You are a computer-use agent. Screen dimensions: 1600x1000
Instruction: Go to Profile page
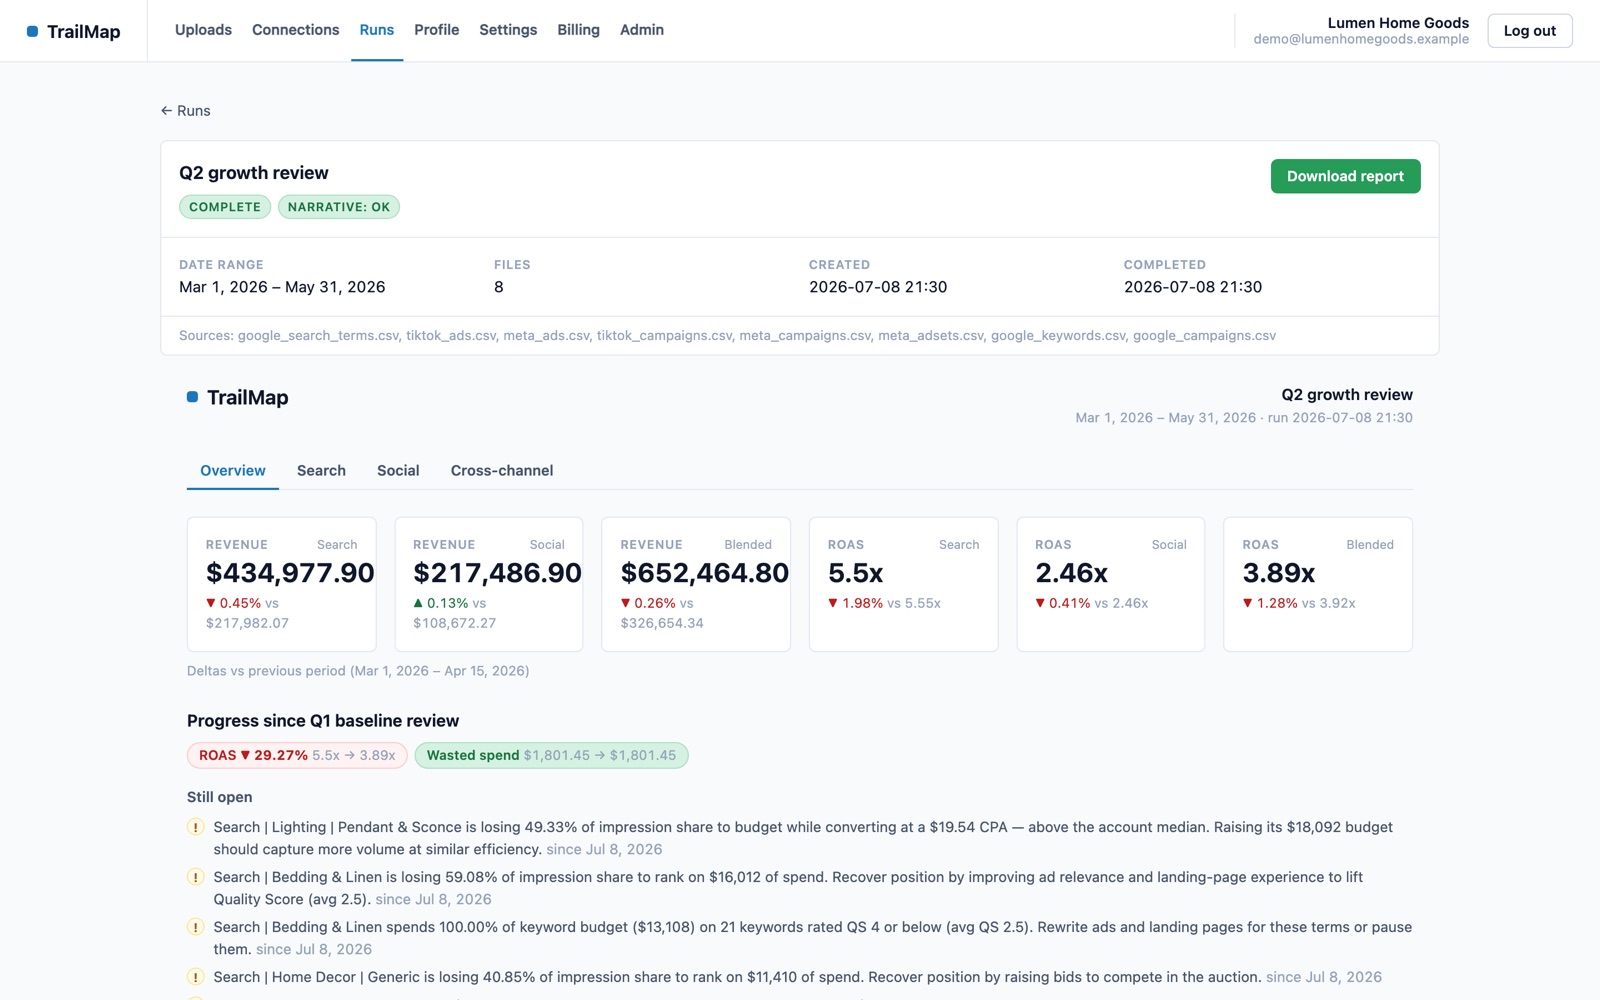pyautogui.click(x=436, y=30)
